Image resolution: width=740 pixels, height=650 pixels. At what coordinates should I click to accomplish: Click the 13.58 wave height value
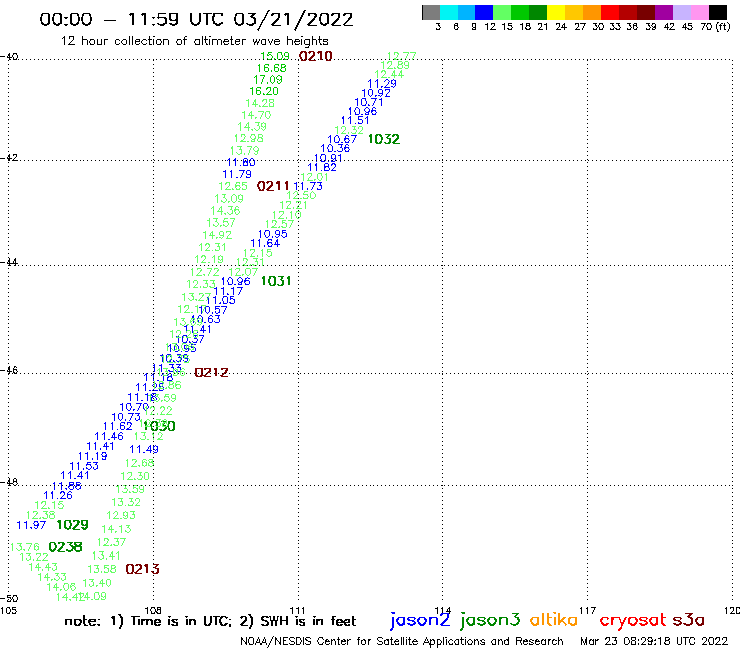[x=102, y=569]
